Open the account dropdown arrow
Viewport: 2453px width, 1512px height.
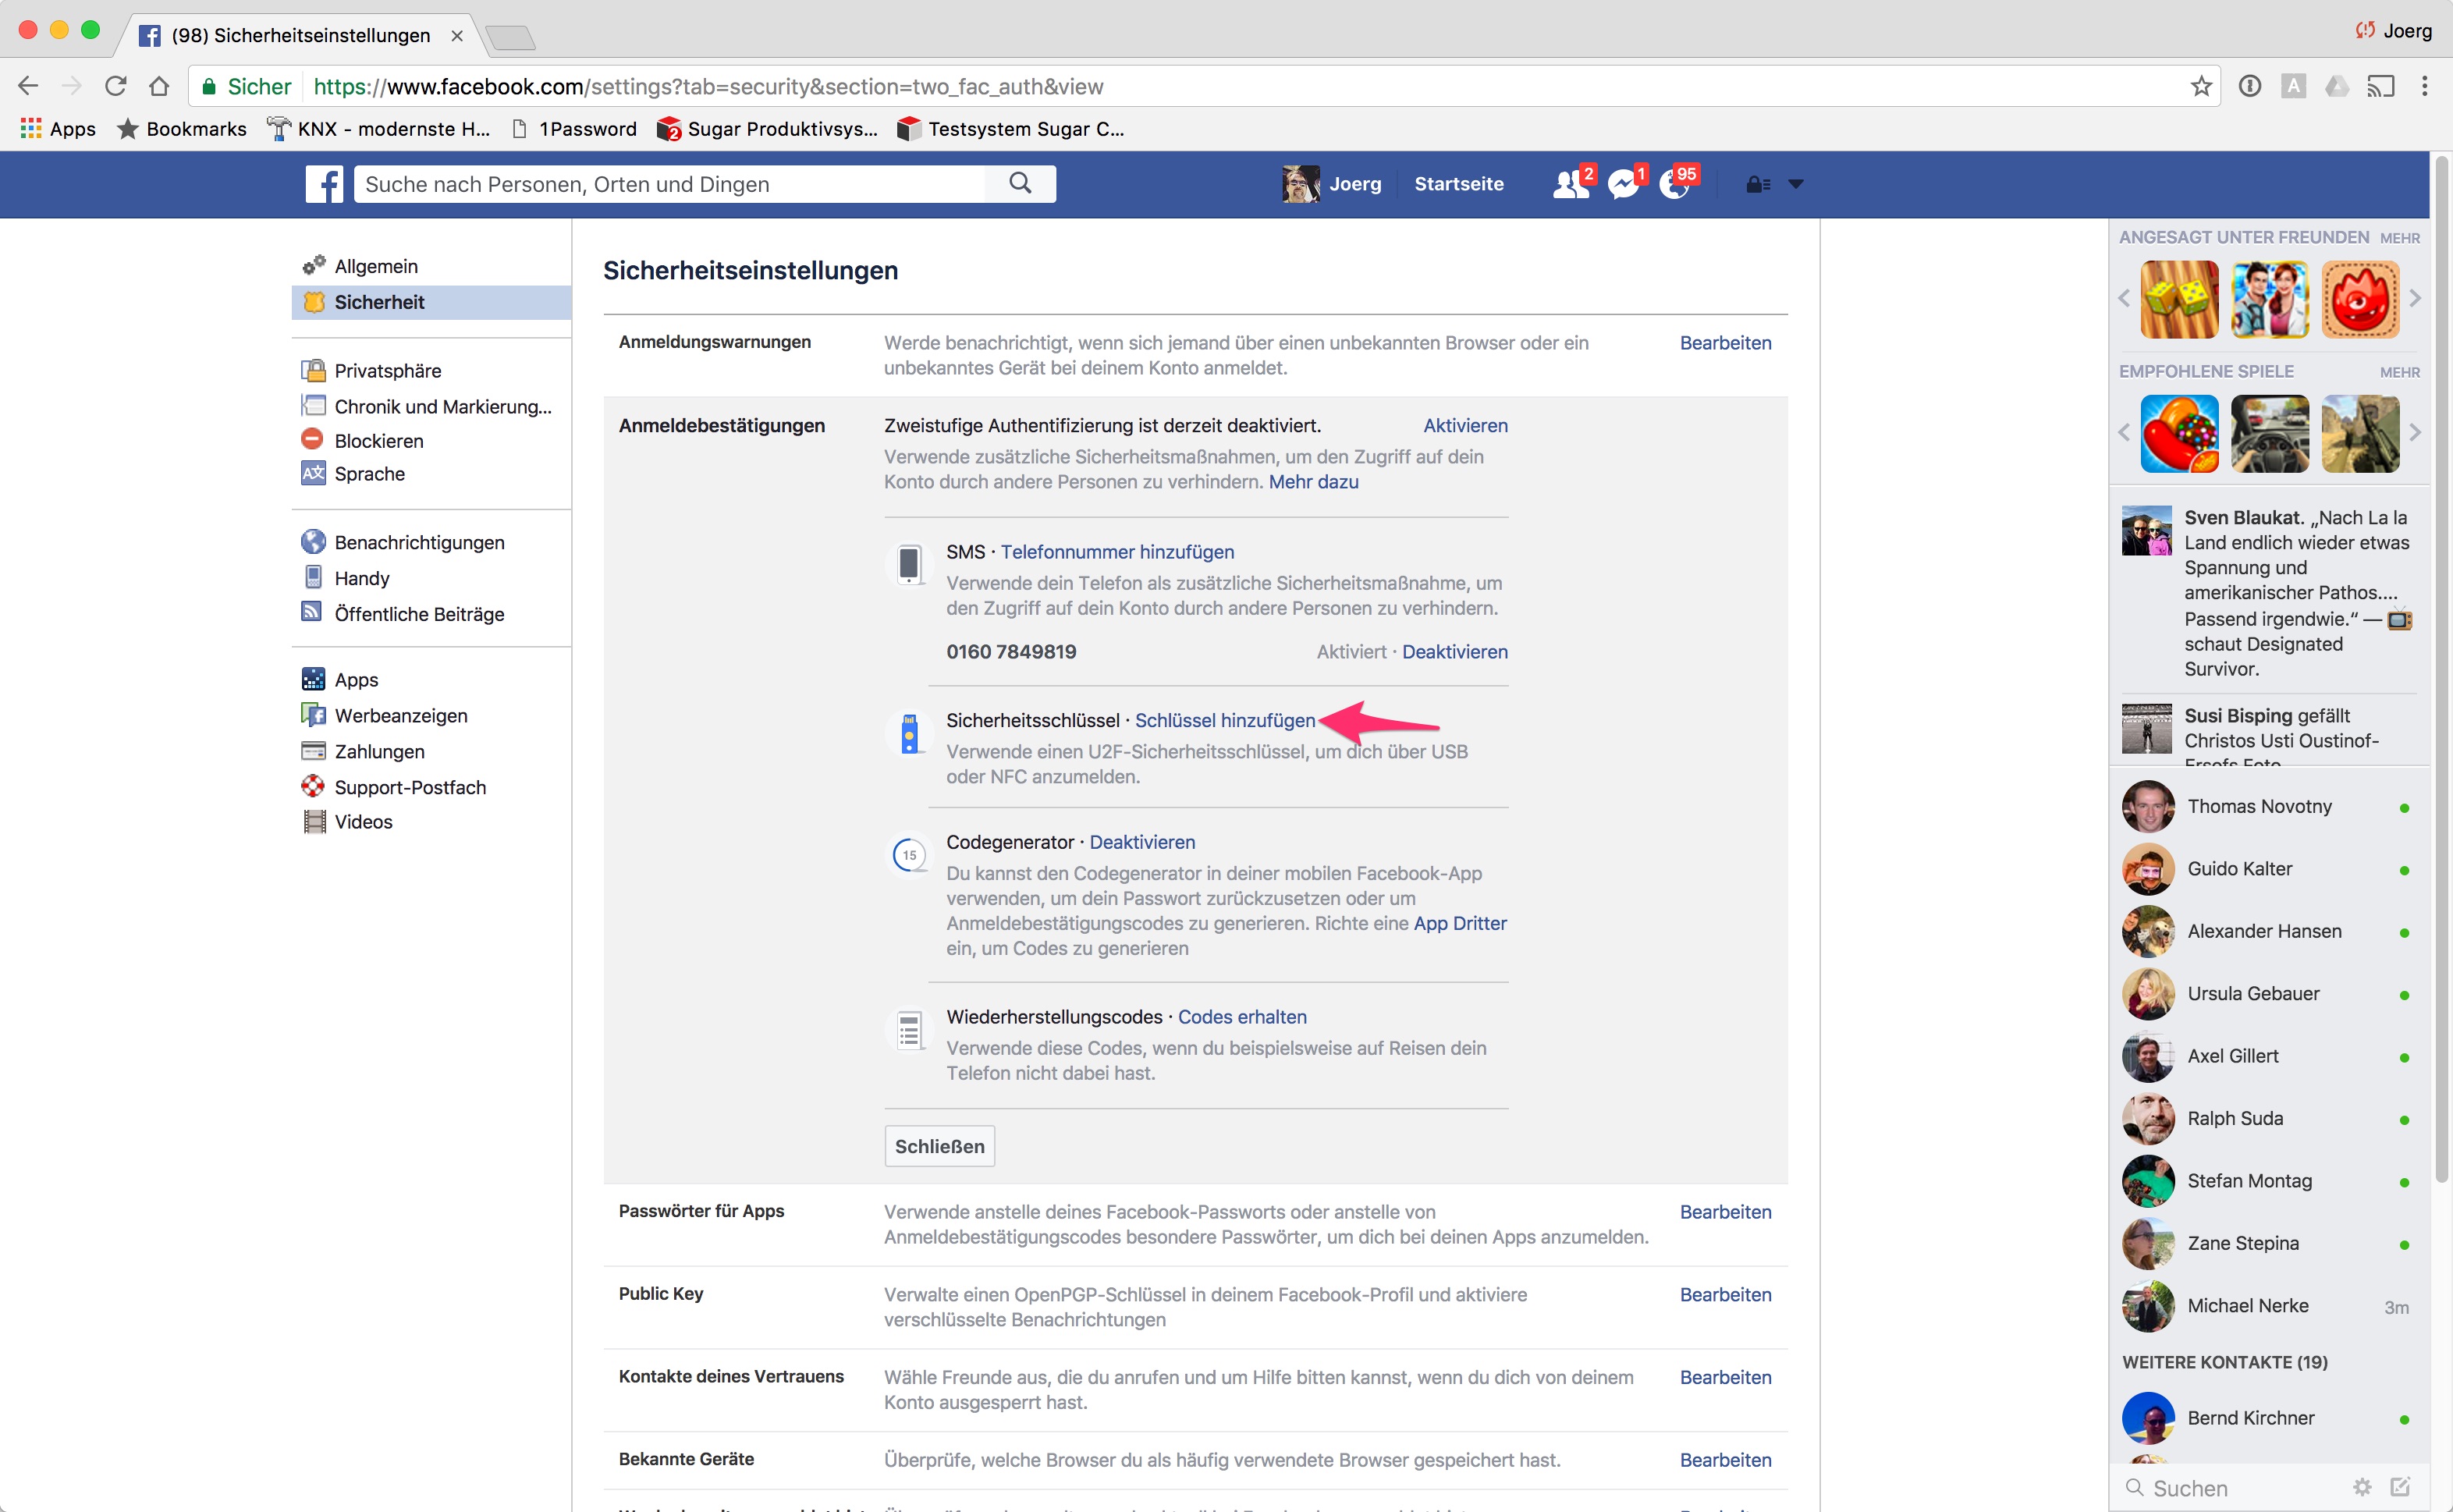pyautogui.click(x=1796, y=184)
